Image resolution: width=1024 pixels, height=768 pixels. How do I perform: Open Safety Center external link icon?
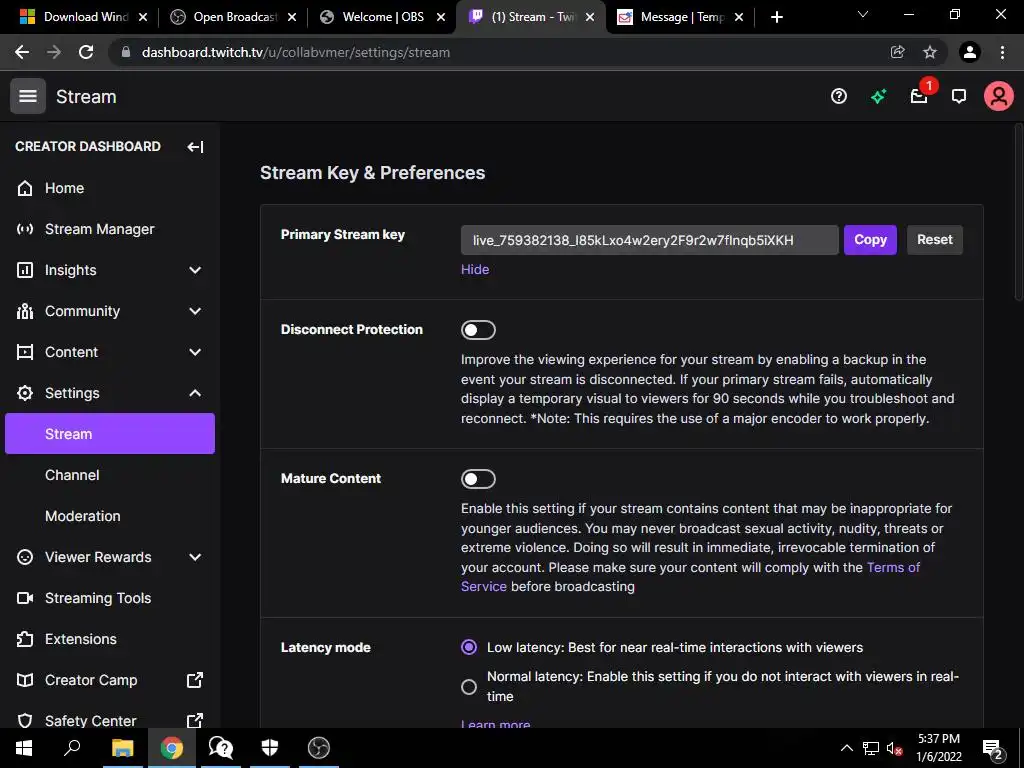[x=195, y=720]
